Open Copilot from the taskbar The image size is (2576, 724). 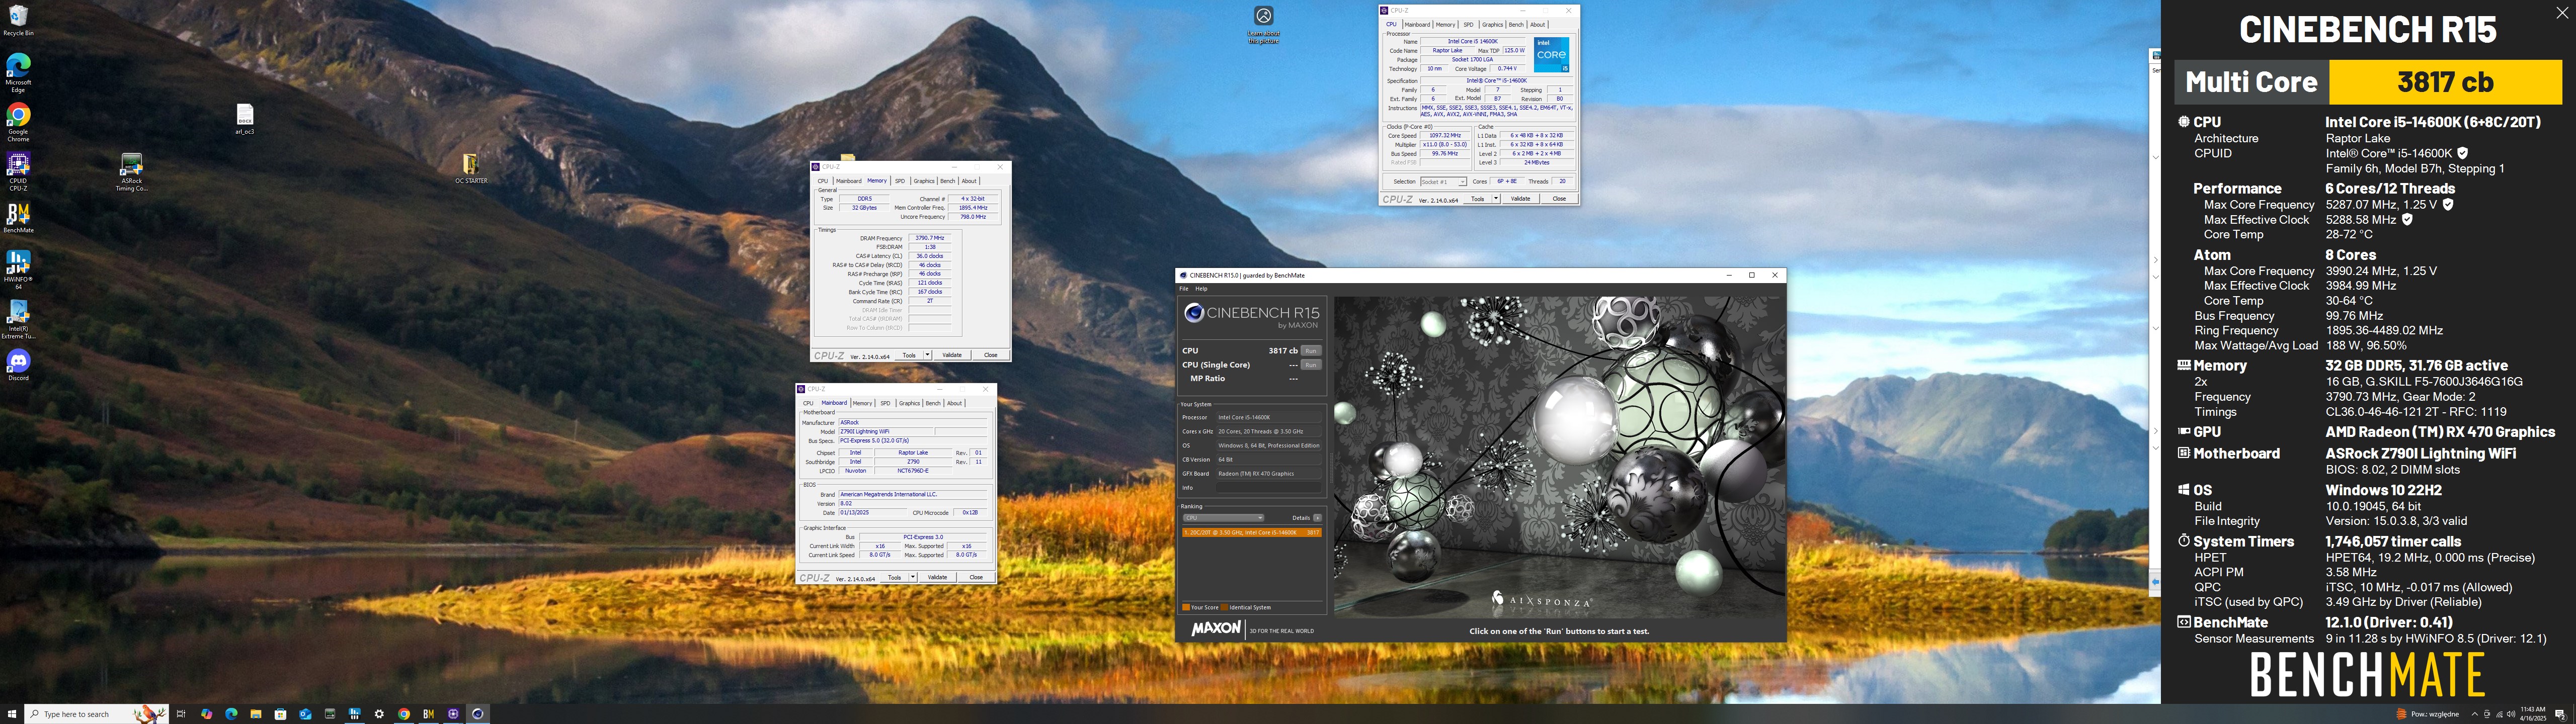click(206, 714)
